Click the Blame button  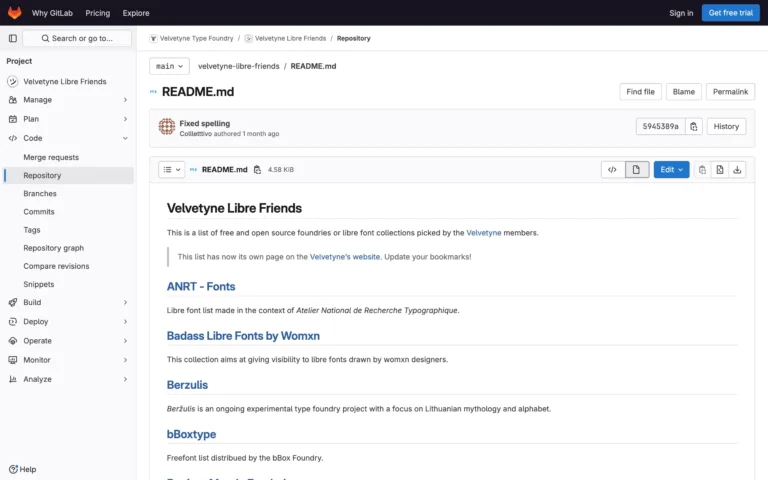click(683, 92)
